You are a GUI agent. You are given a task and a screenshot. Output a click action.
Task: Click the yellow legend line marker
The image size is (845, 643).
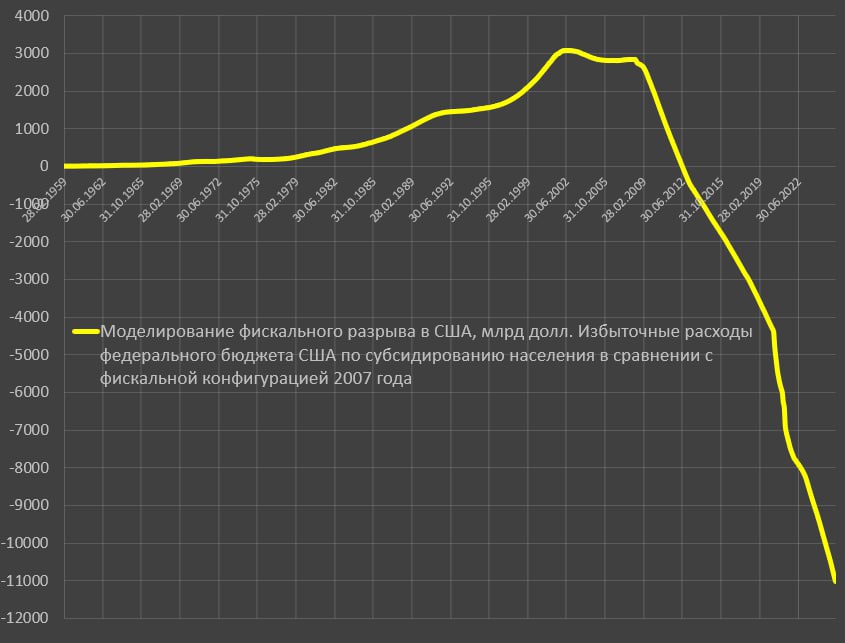coord(86,333)
